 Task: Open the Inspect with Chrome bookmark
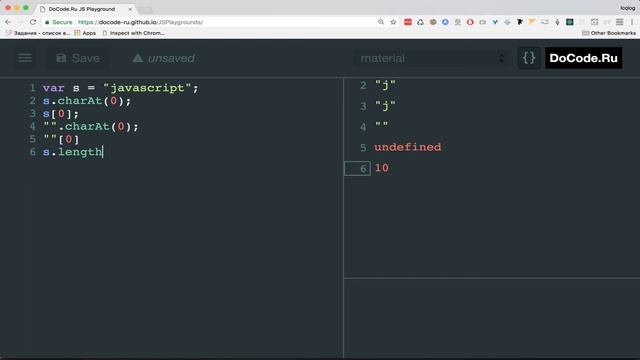click(x=133, y=33)
